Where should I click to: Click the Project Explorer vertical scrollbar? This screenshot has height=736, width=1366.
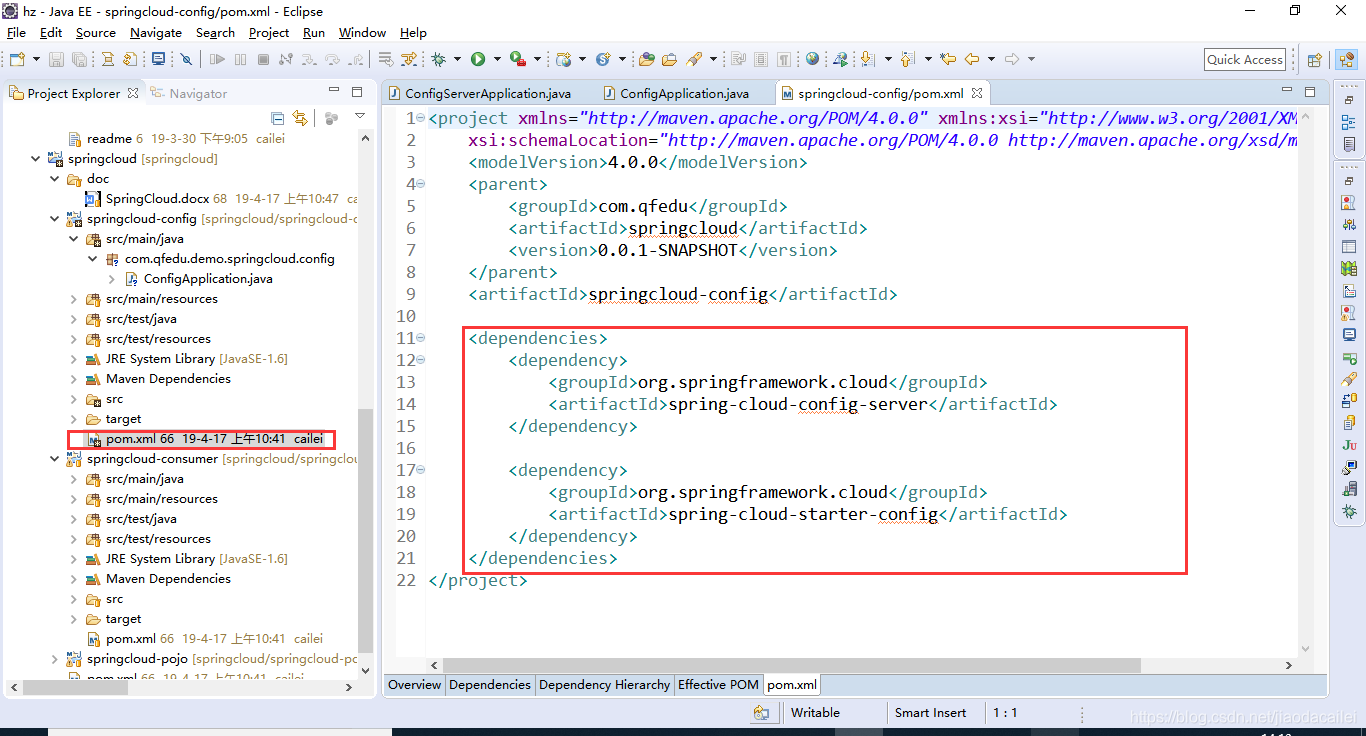point(366,530)
